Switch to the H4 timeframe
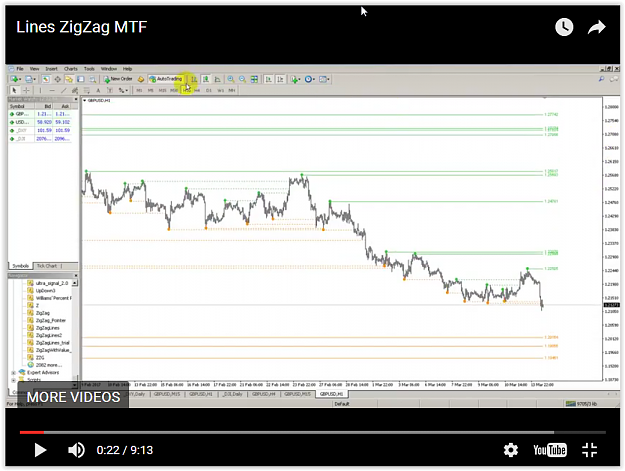Image resolution: width=625 pixels, height=471 pixels. pyautogui.click(x=197, y=90)
